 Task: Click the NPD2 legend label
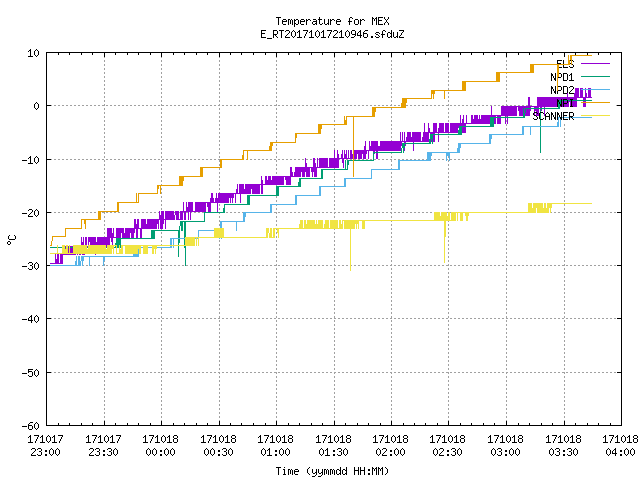point(562,90)
